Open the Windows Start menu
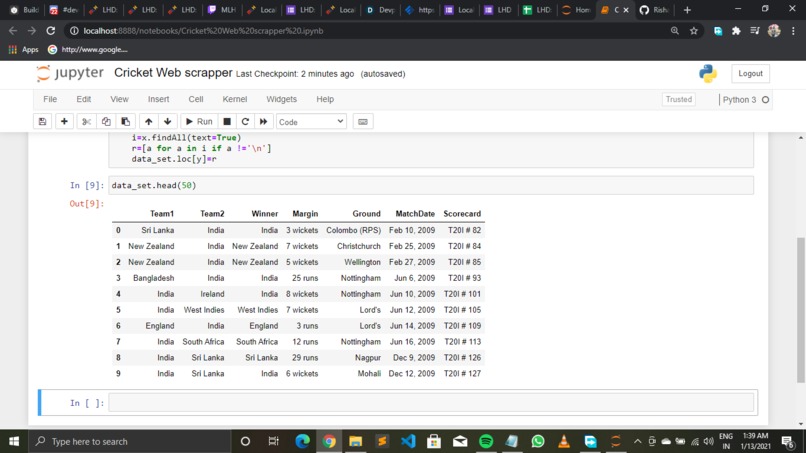806x453 pixels. 14,441
